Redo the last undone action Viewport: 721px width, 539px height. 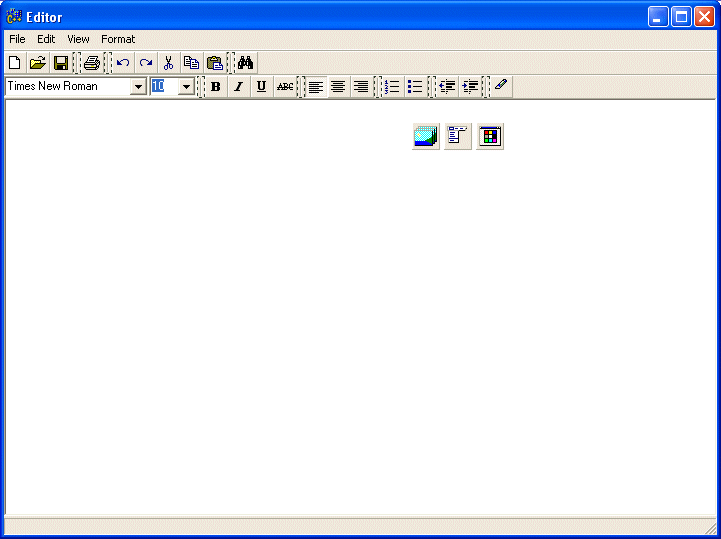146,63
